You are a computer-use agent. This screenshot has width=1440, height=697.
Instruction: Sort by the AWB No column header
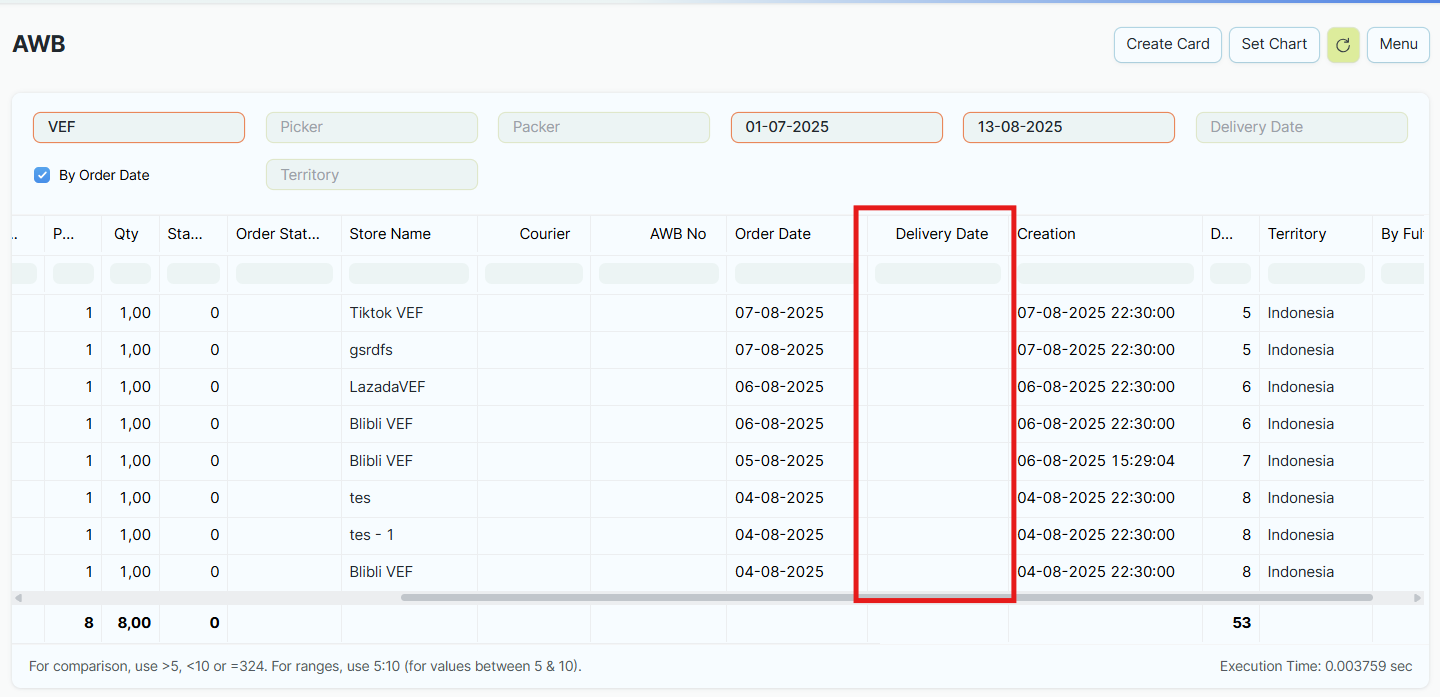[678, 234]
